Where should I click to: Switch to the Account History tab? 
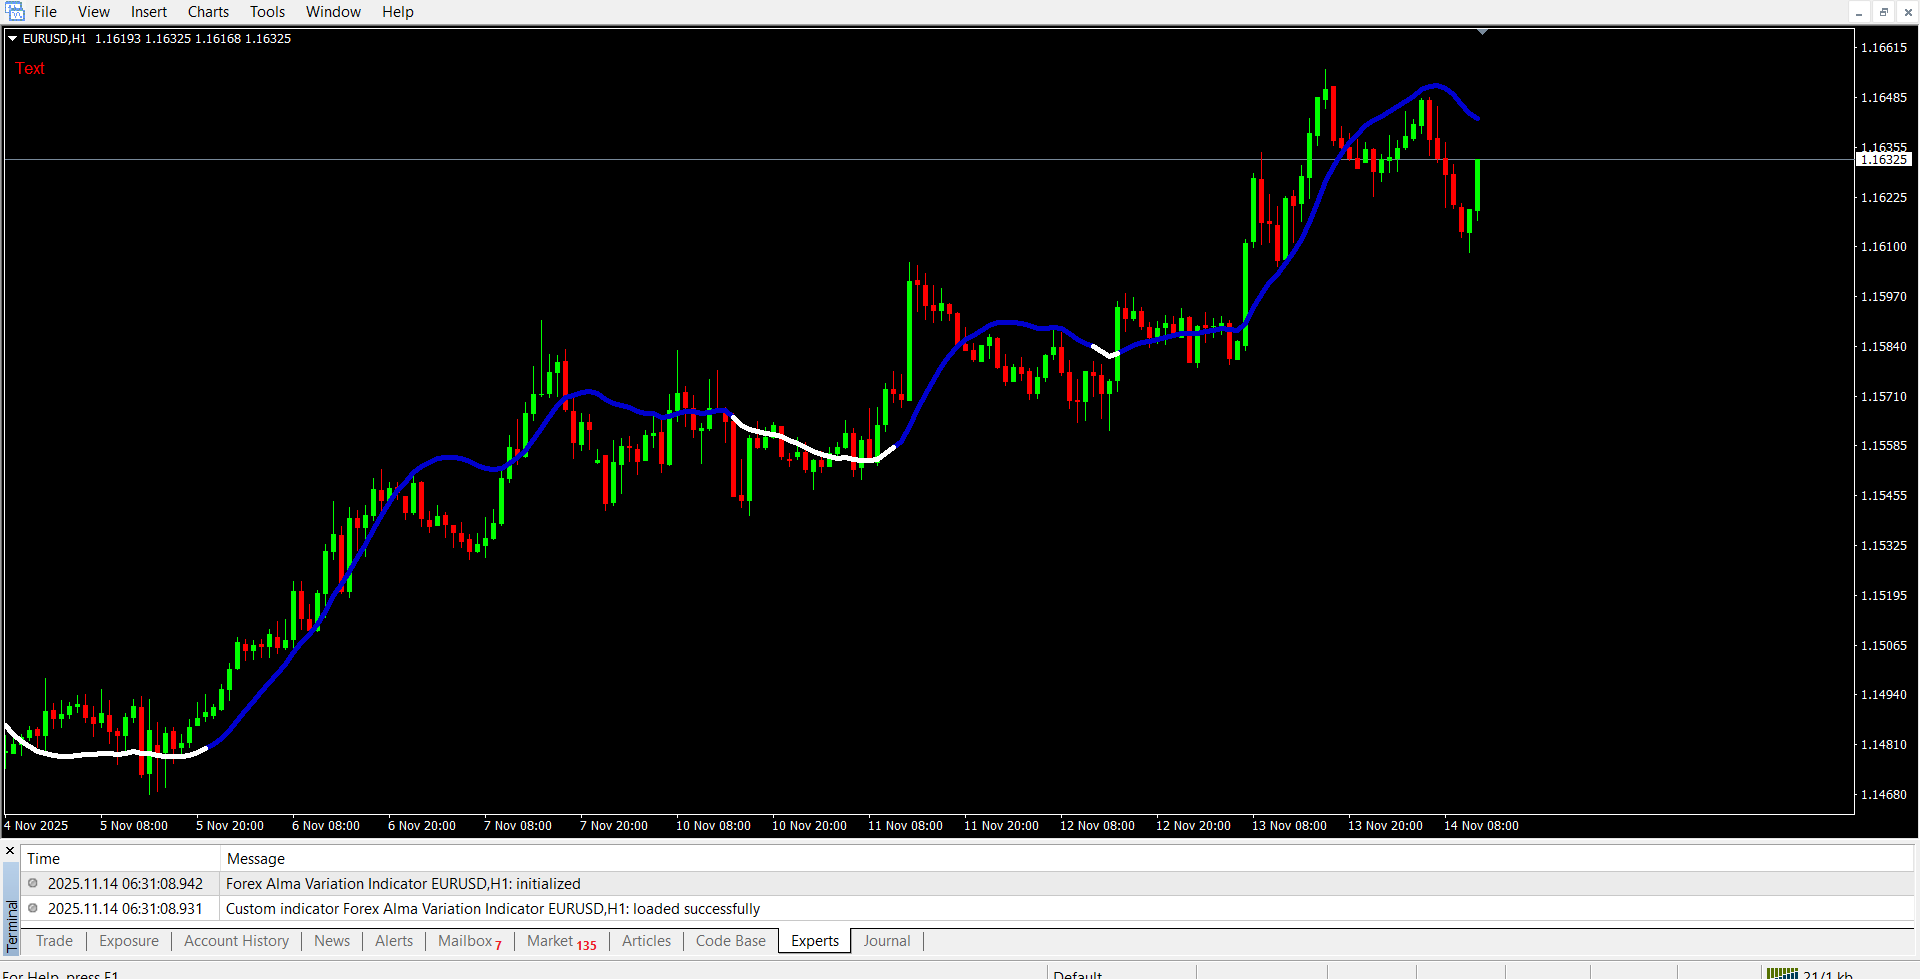coord(236,941)
